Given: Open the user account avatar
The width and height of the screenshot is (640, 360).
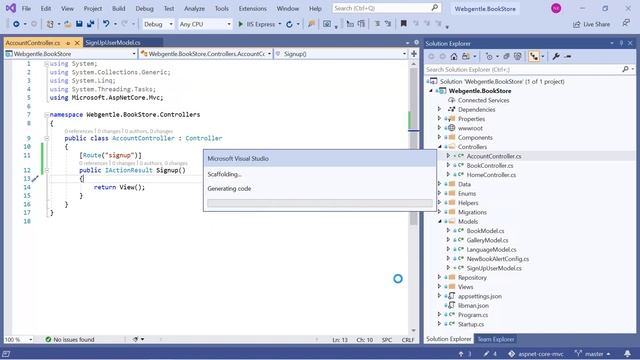Looking at the screenshot, I should pyautogui.click(x=556, y=8).
